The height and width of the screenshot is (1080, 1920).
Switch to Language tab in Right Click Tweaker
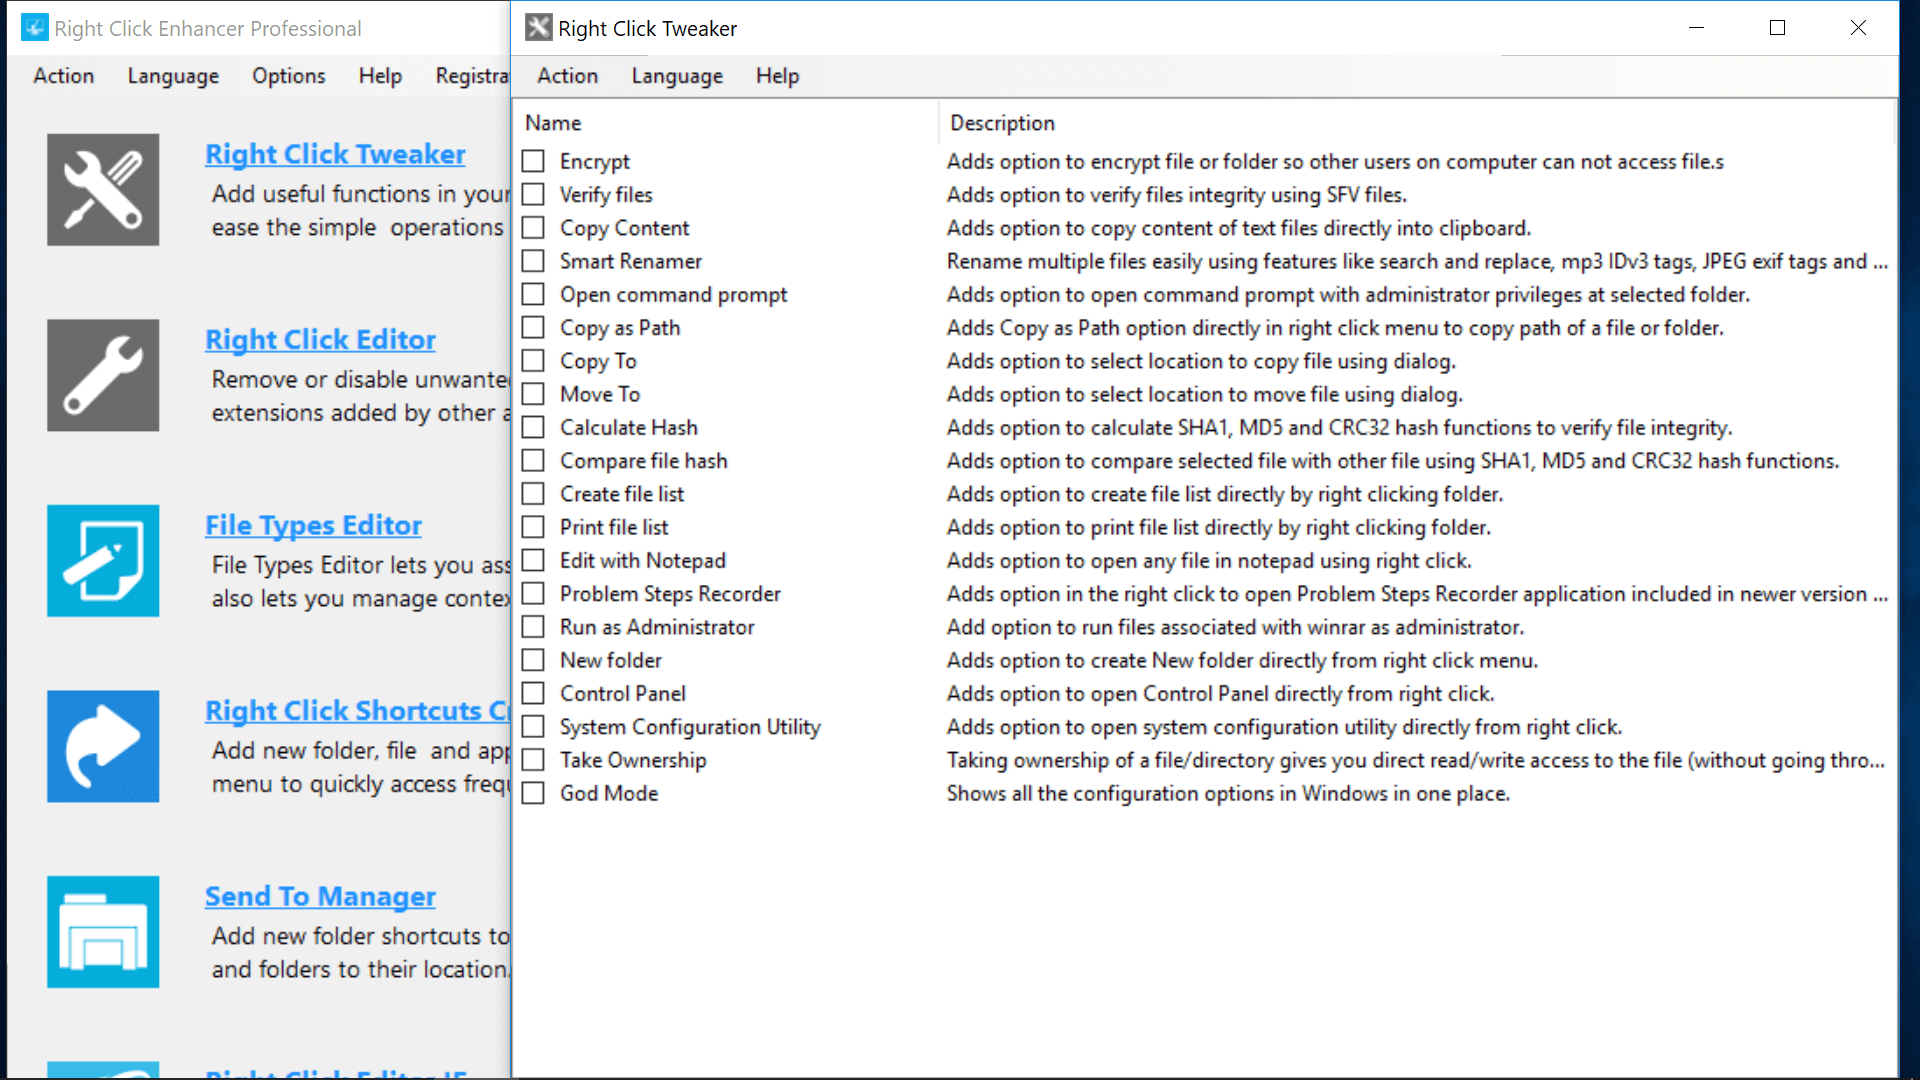(x=676, y=75)
